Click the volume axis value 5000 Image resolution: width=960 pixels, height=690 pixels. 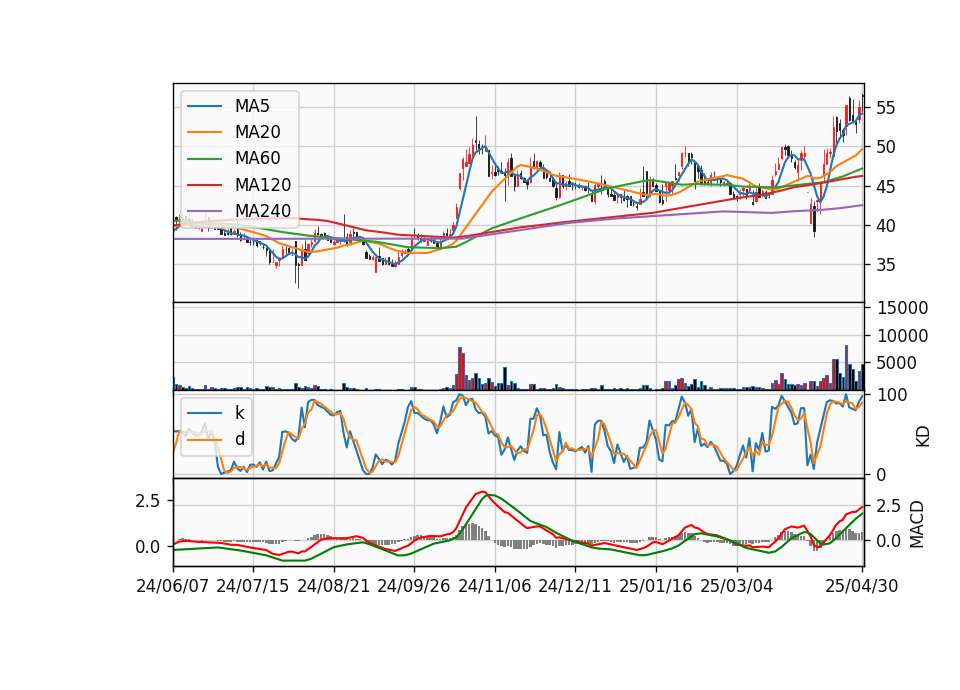coord(897,363)
